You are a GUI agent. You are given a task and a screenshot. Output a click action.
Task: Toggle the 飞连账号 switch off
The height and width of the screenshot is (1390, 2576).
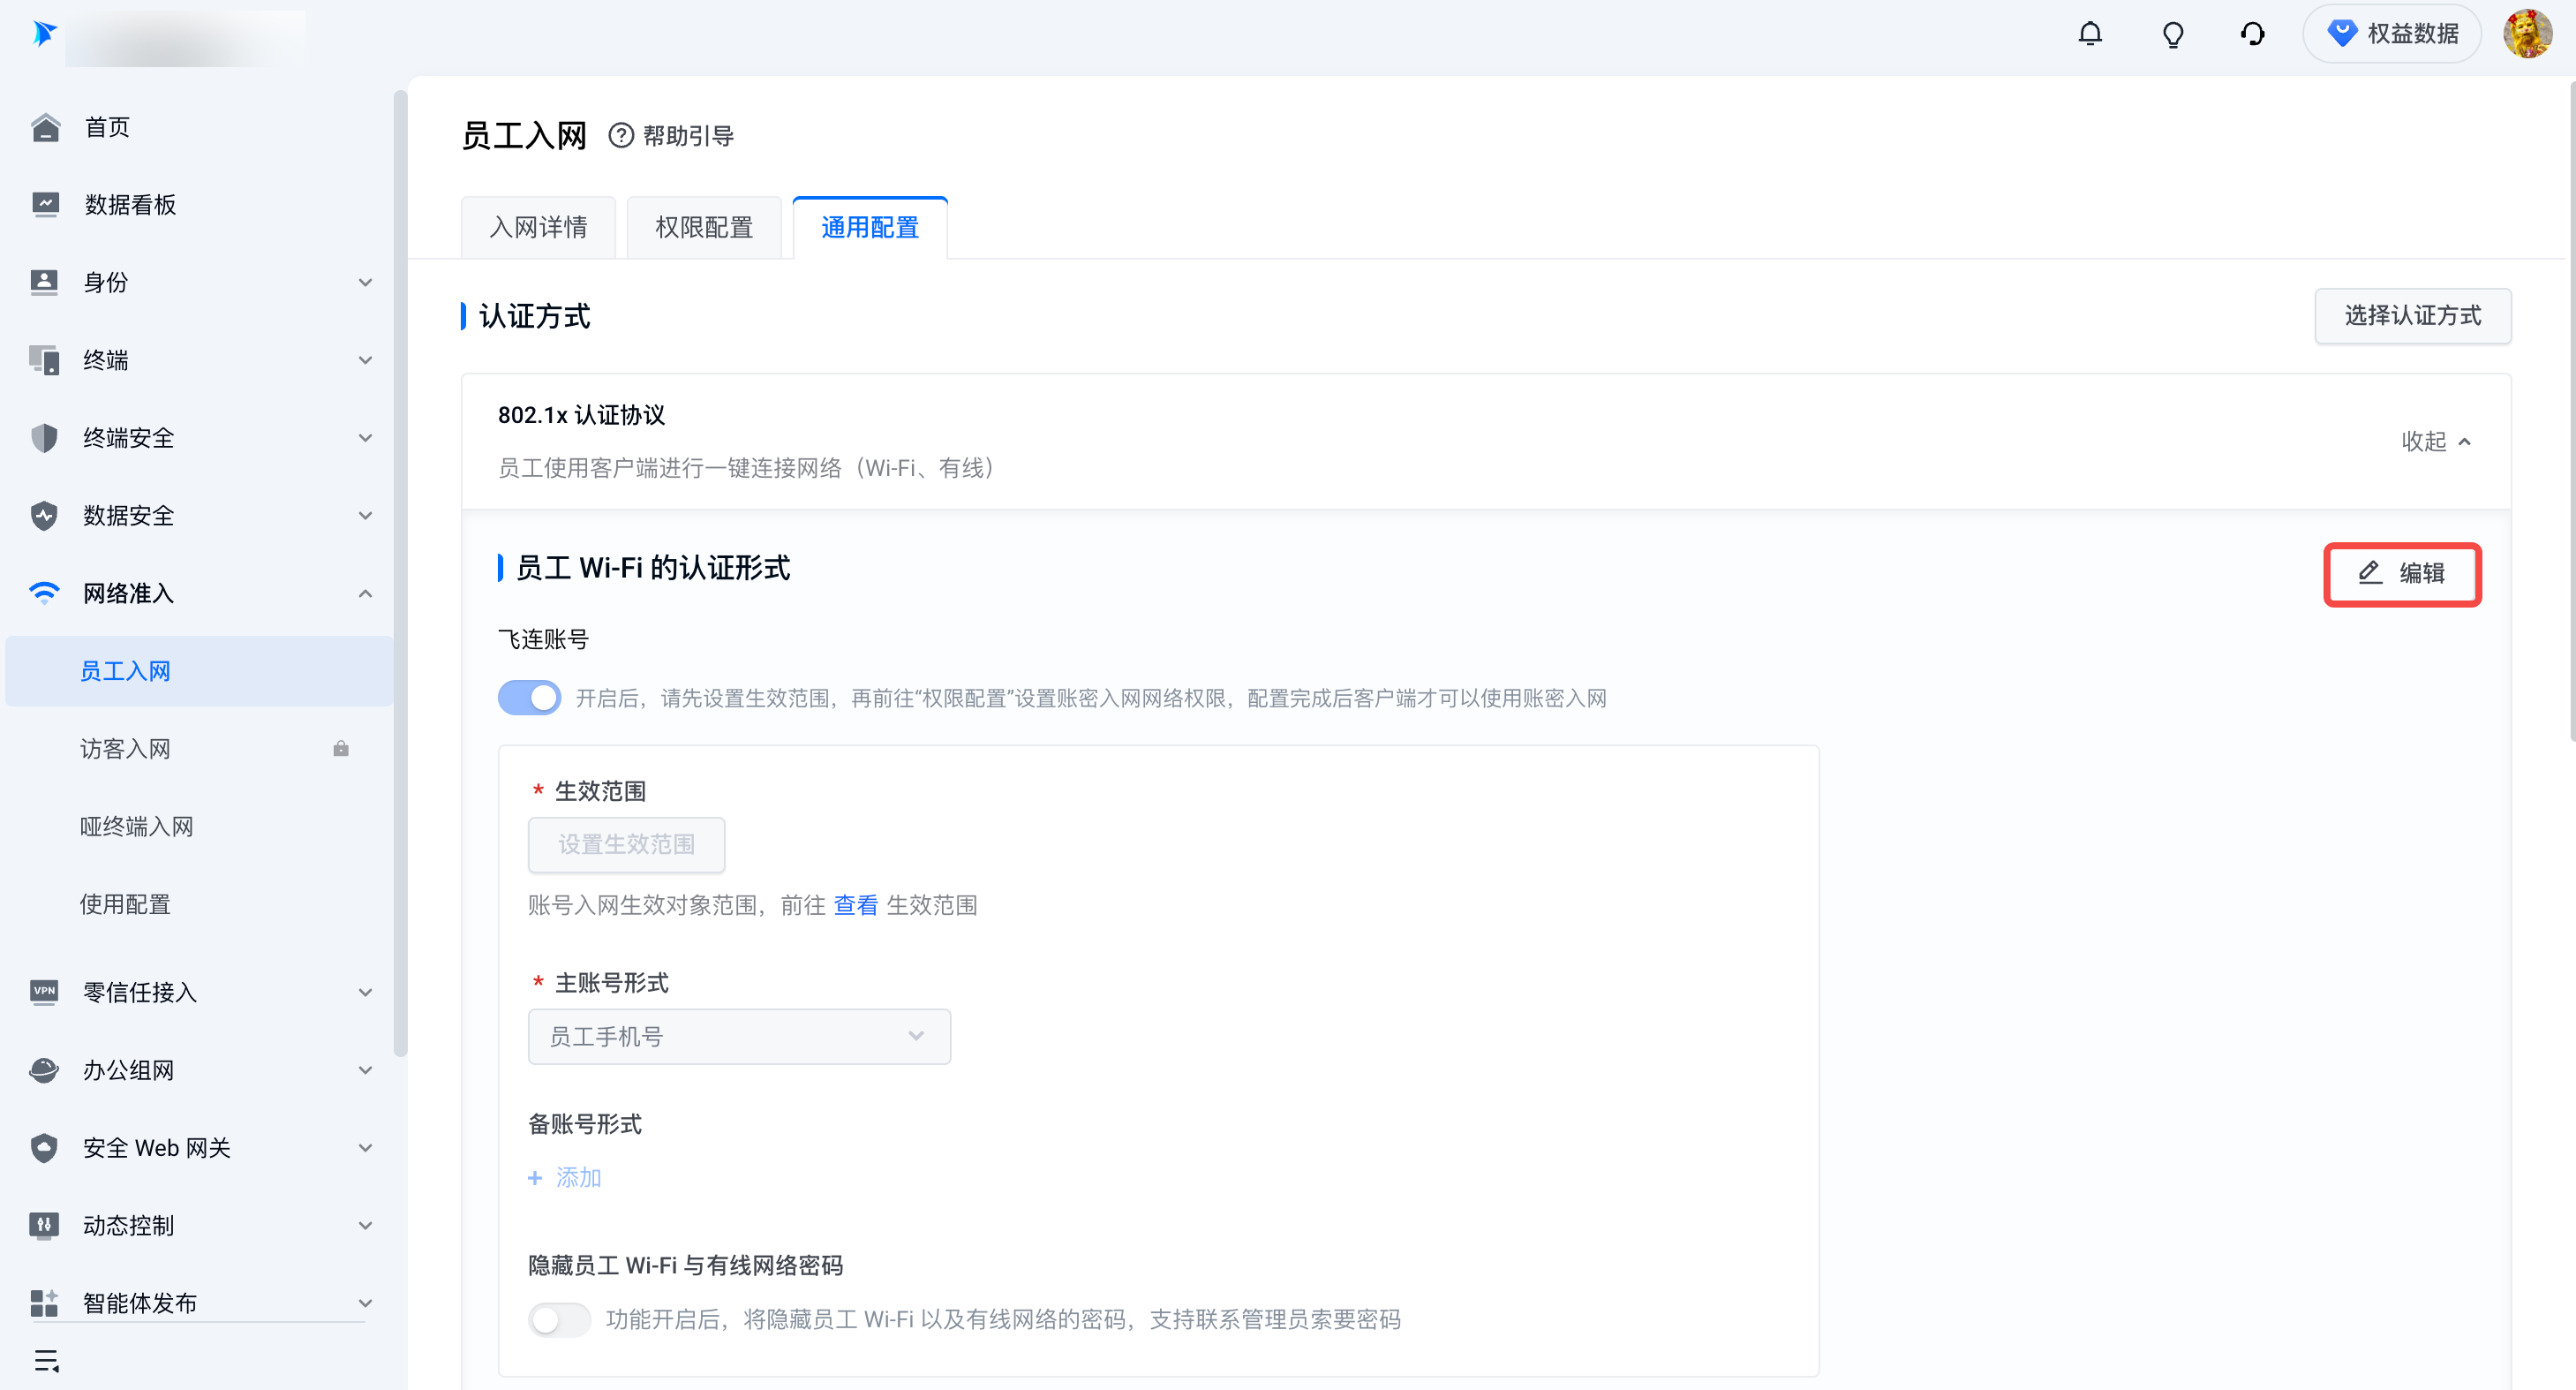[x=530, y=698]
